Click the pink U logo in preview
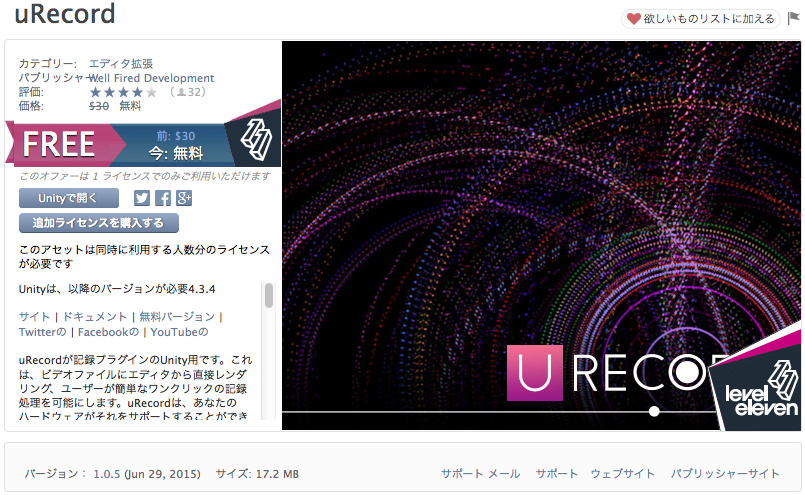Image resolution: width=805 pixels, height=495 pixels. click(535, 373)
